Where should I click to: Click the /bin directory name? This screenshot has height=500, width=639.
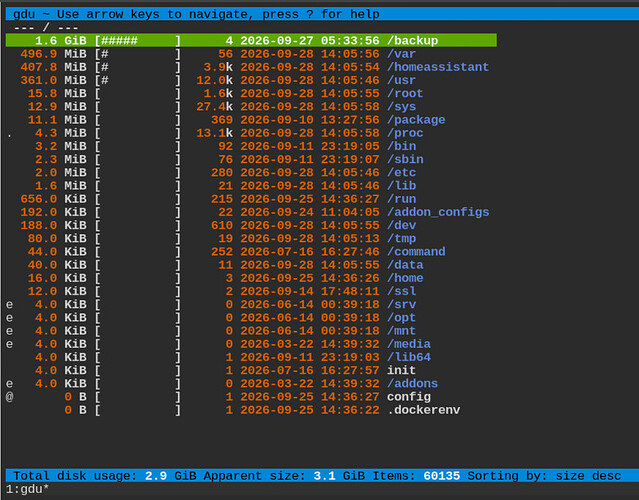coord(401,146)
